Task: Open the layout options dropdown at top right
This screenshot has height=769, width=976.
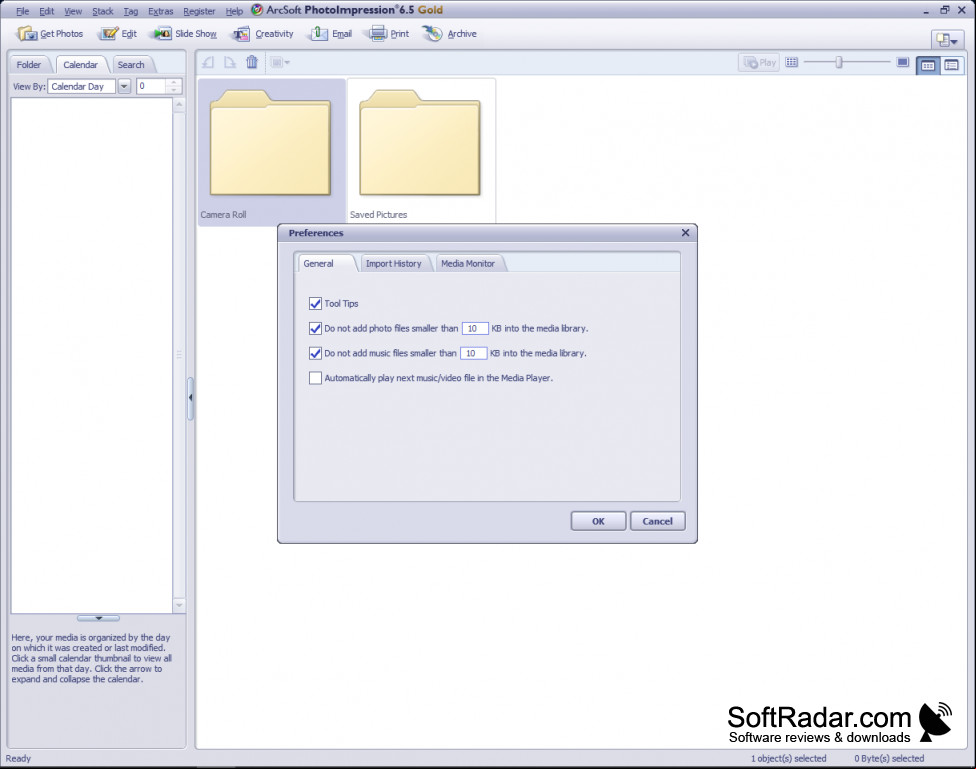Action: (947, 40)
